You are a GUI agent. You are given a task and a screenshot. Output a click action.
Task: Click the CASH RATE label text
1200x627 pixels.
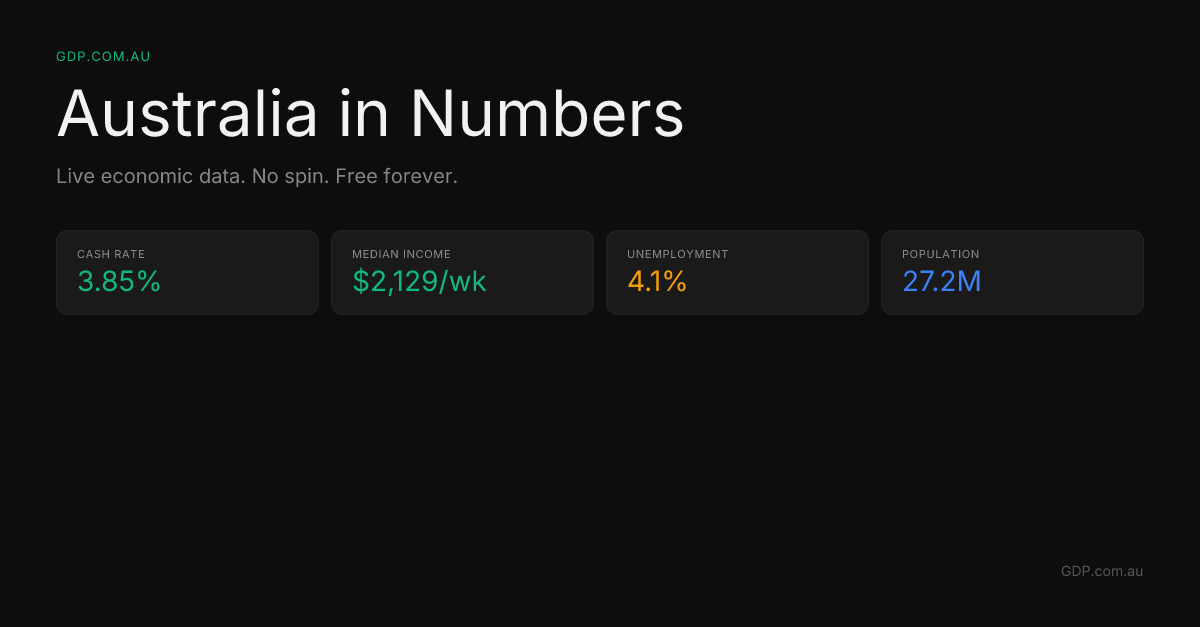coord(111,255)
